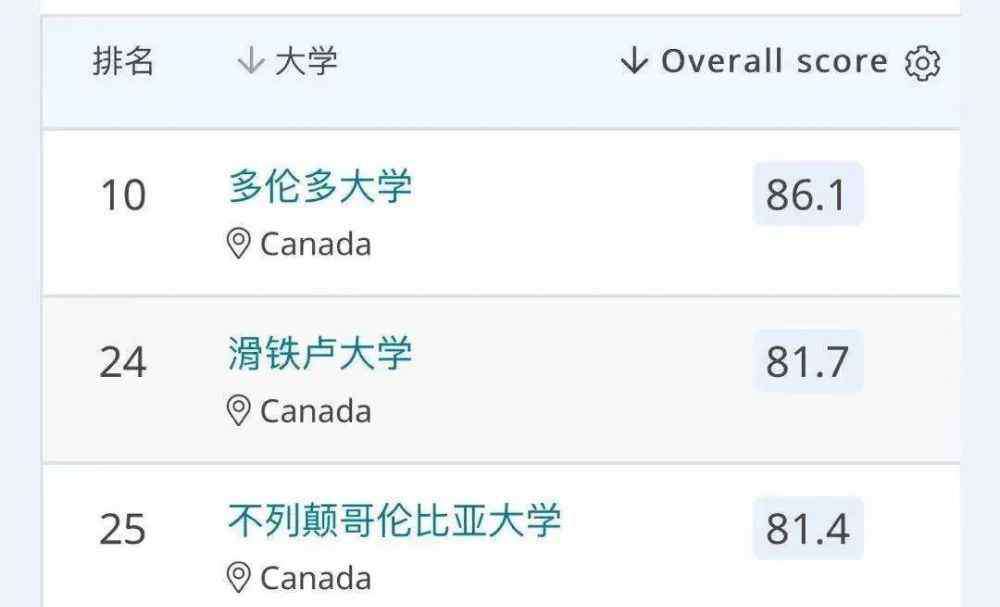
Task: Select rank 10 row number
Action: click(123, 194)
